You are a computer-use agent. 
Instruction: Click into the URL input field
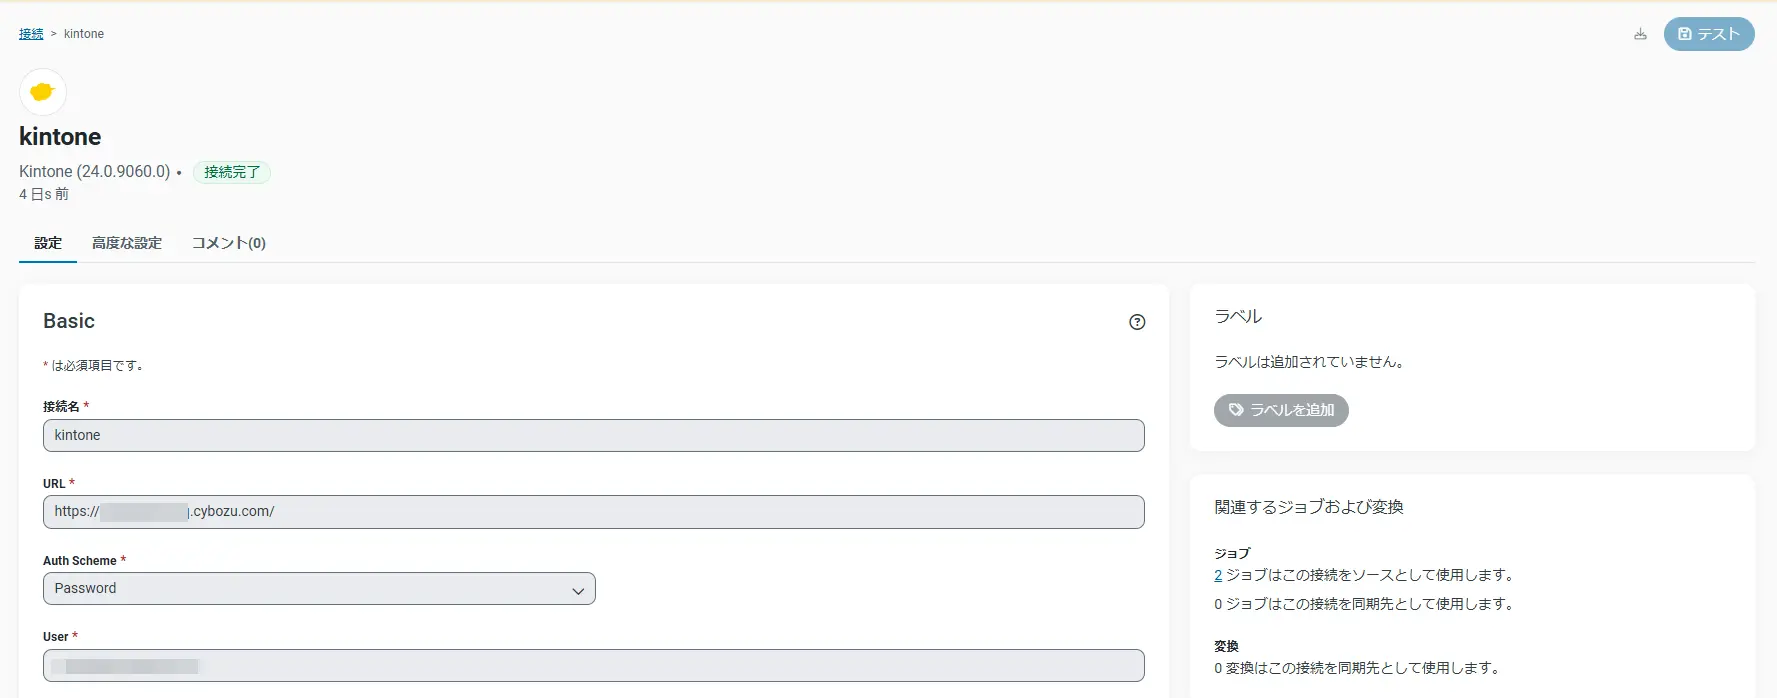click(594, 512)
